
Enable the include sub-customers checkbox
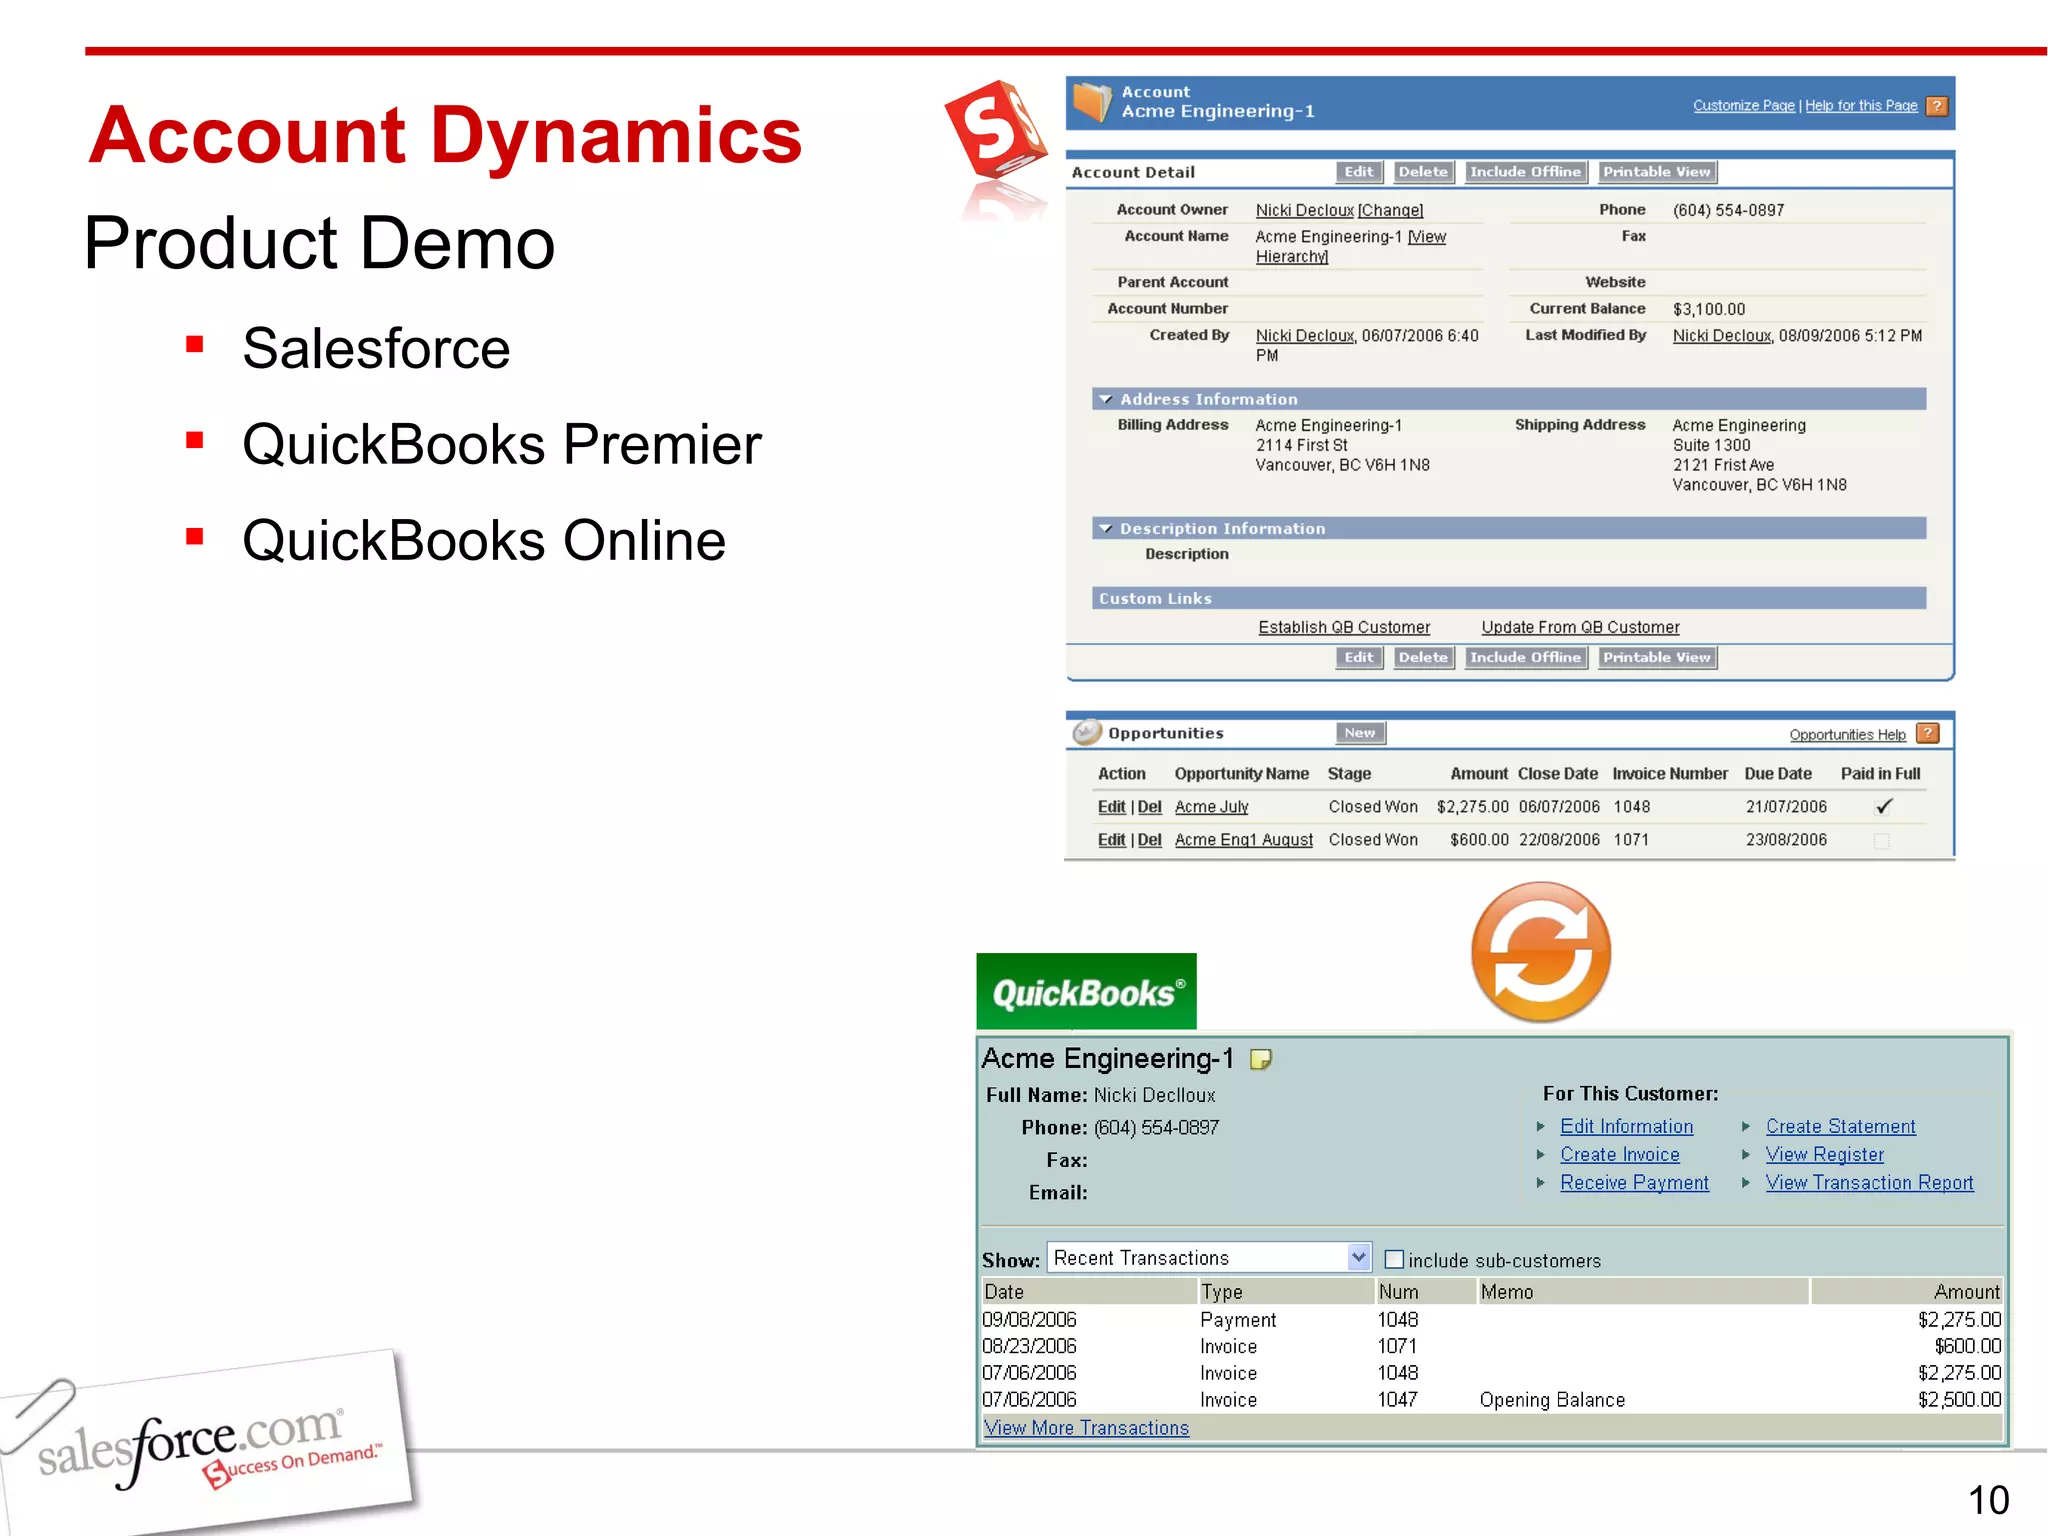1394,1260
